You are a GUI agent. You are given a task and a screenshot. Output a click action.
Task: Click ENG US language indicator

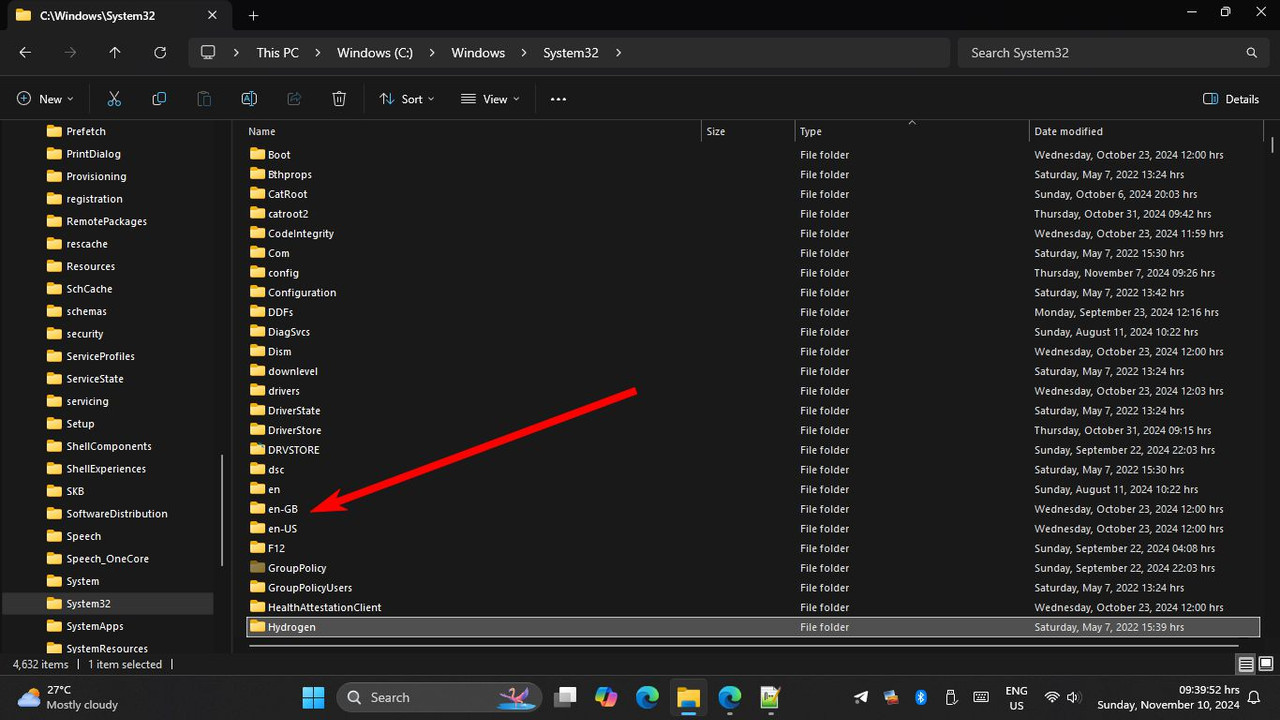point(1016,697)
